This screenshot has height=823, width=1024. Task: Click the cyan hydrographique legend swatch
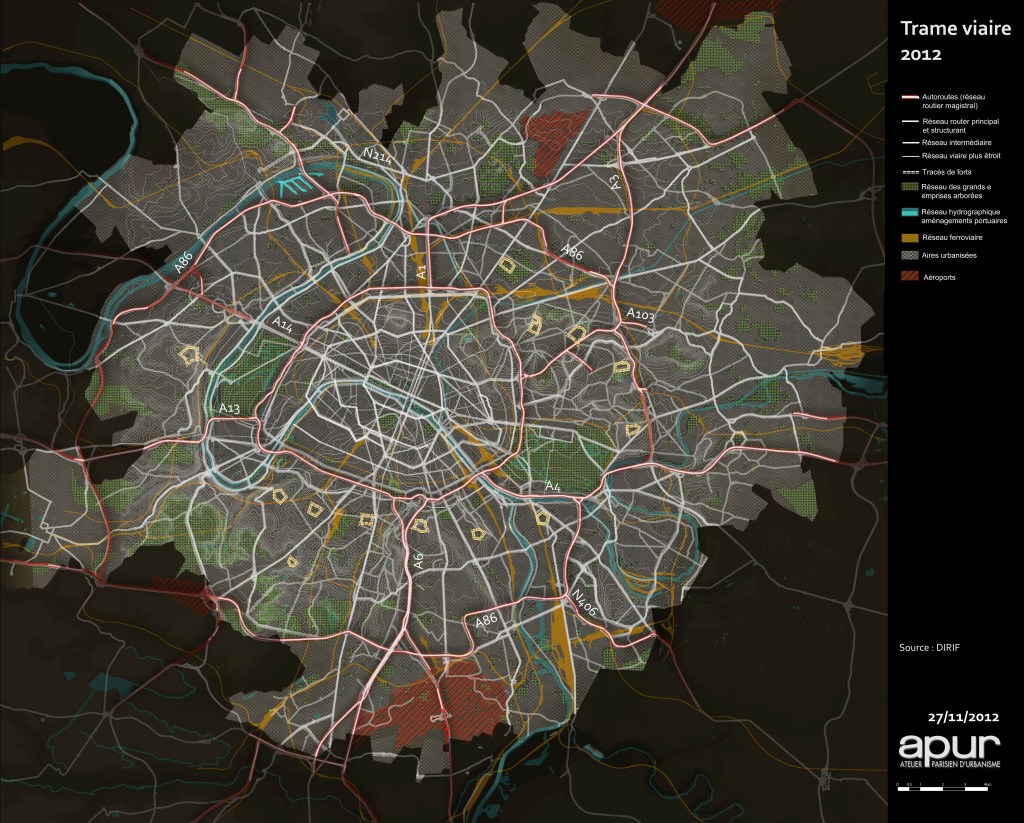(x=910, y=212)
